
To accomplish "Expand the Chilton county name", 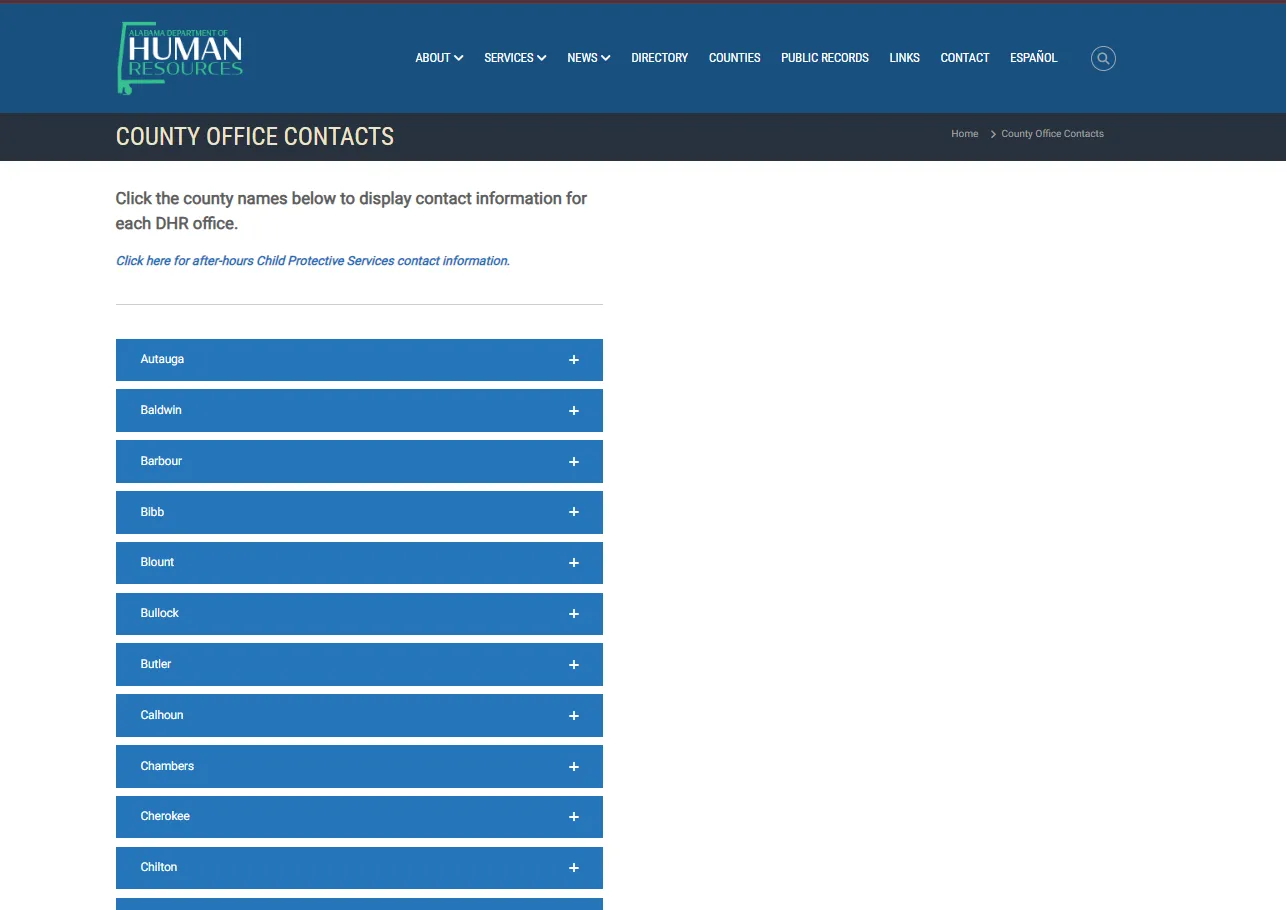I will point(159,867).
